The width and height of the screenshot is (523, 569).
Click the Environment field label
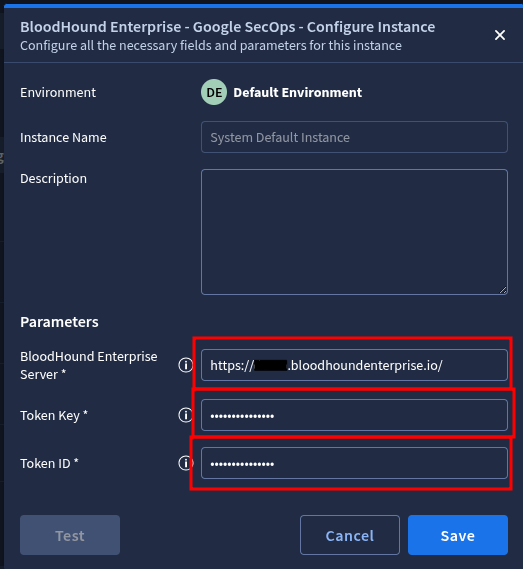pos(58,93)
